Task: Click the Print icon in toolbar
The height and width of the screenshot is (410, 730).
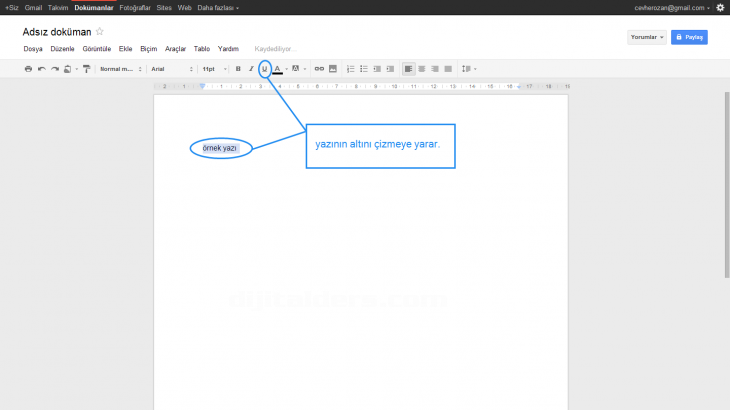Action: pyautogui.click(x=28, y=69)
